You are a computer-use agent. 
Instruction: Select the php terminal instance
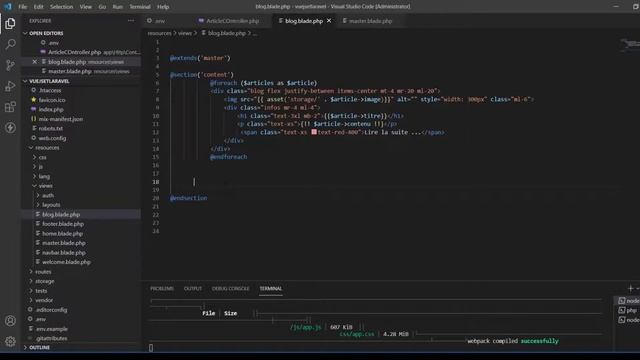(x=627, y=310)
